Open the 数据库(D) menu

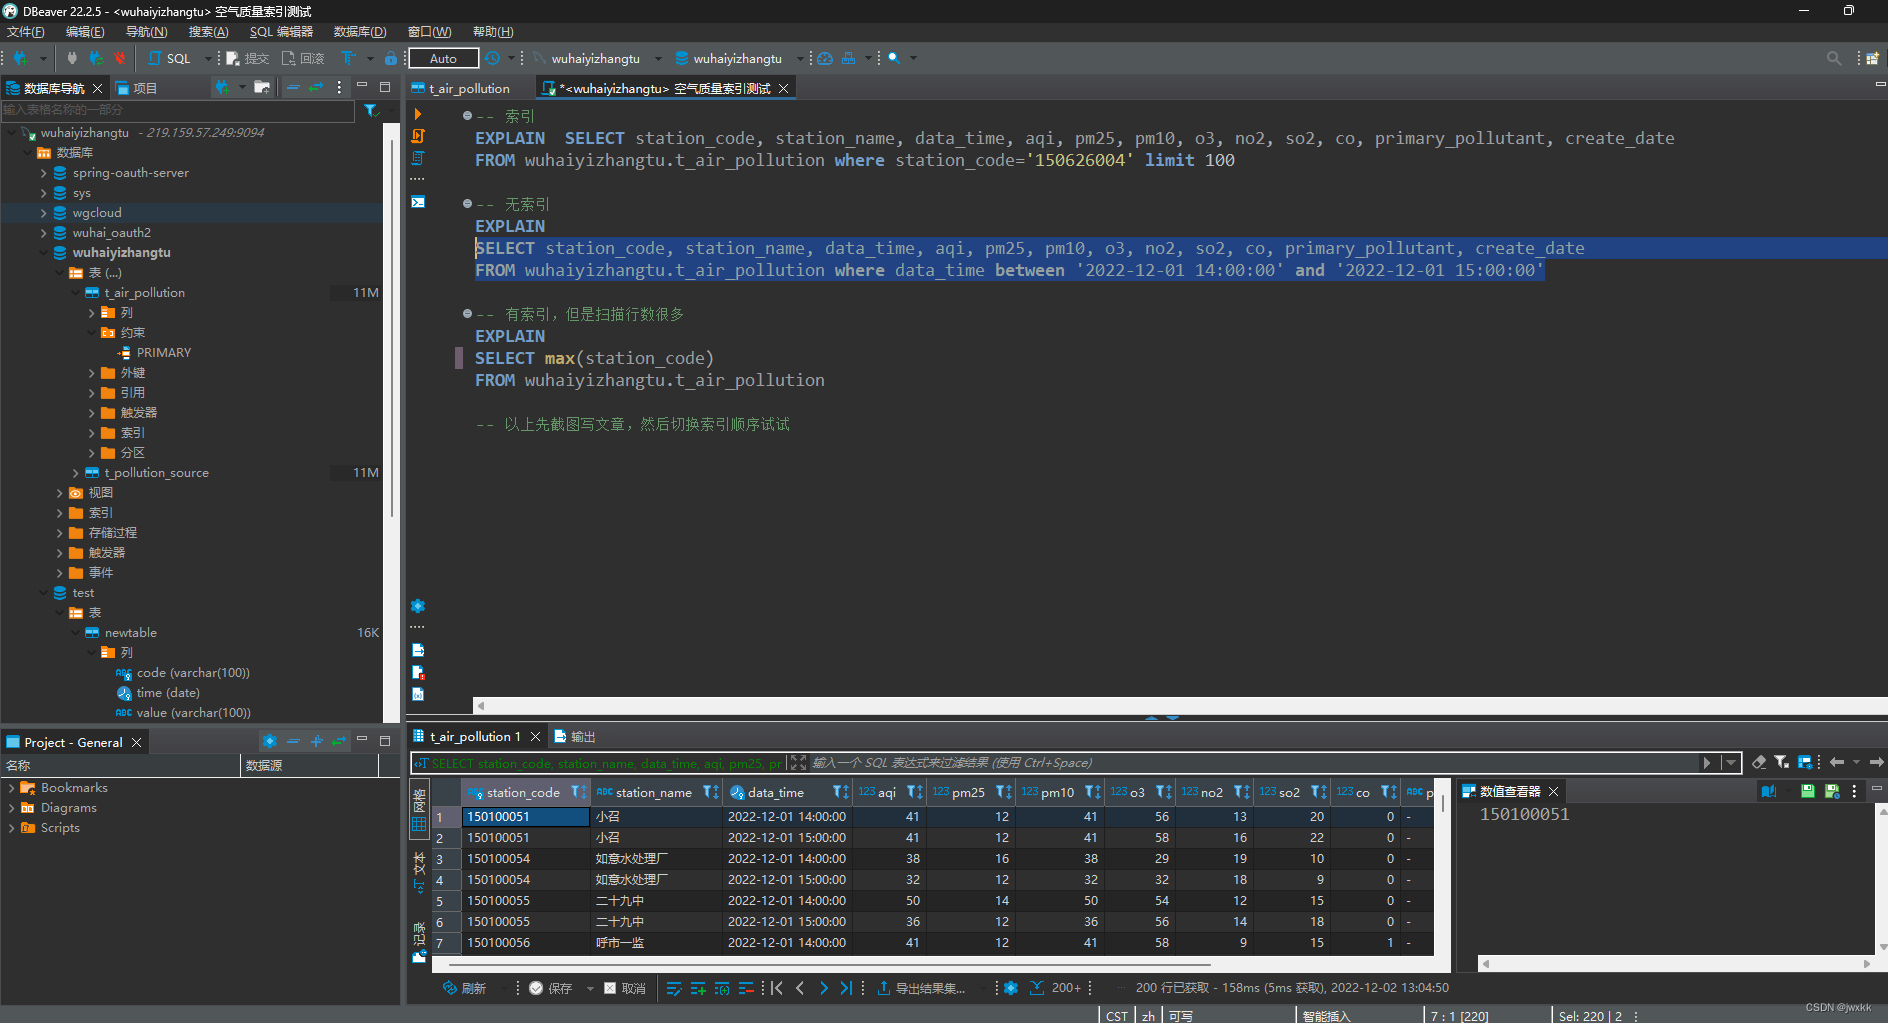click(x=360, y=32)
